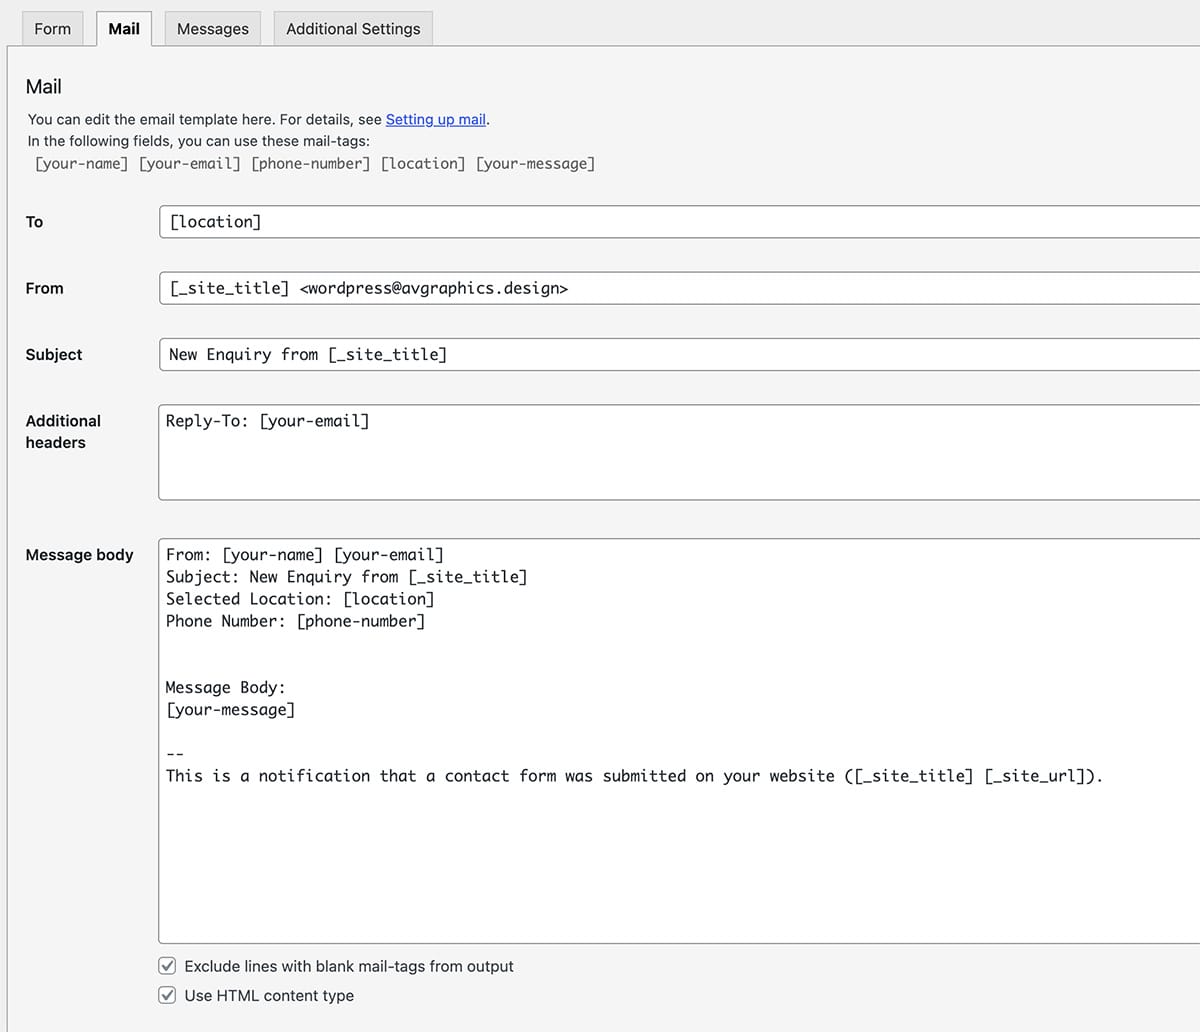
Task: Open the Messages tab
Action: pyautogui.click(x=212, y=29)
